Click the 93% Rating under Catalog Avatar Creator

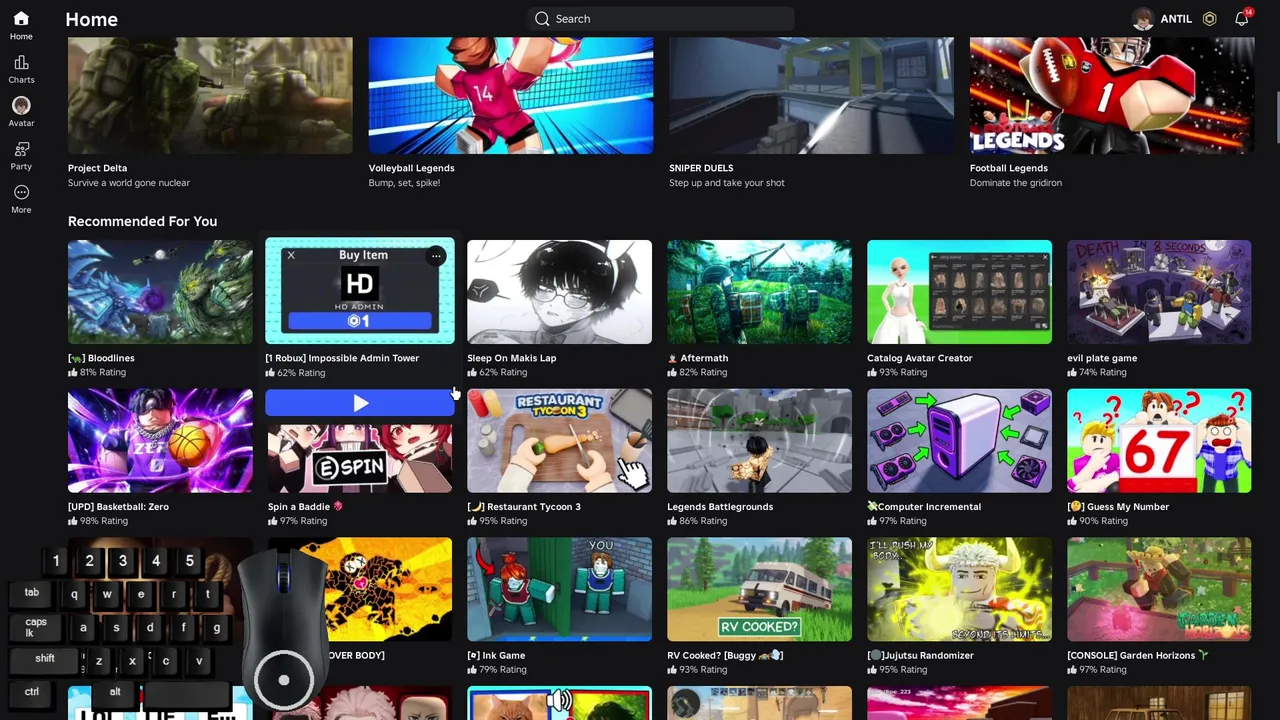897,372
